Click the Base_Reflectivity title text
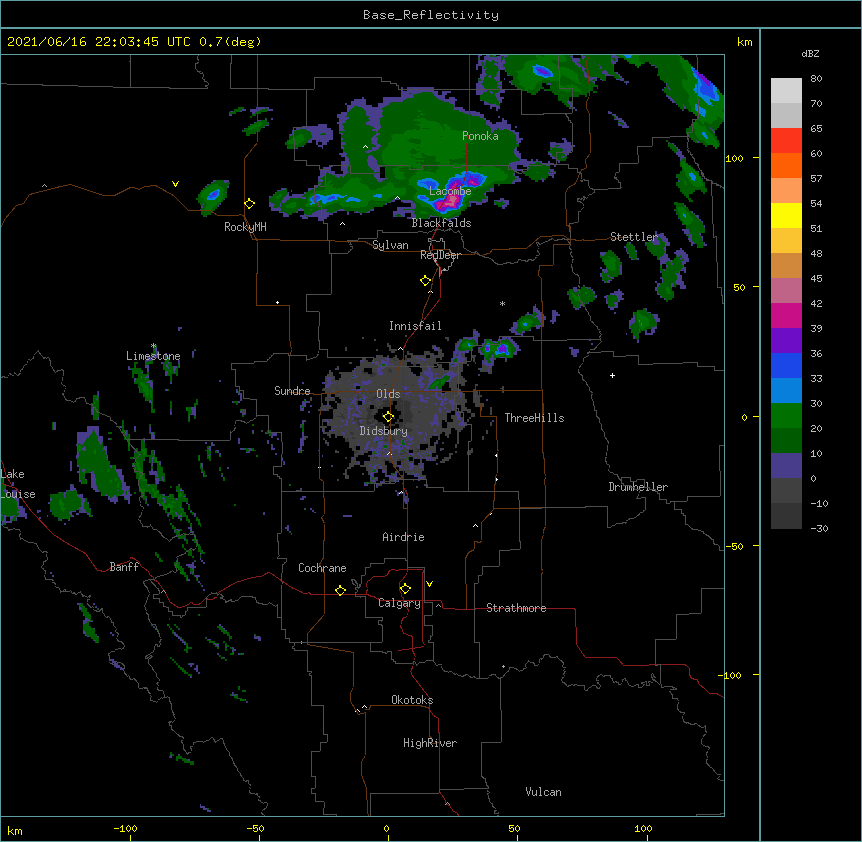The width and height of the screenshot is (862, 842). point(431,15)
